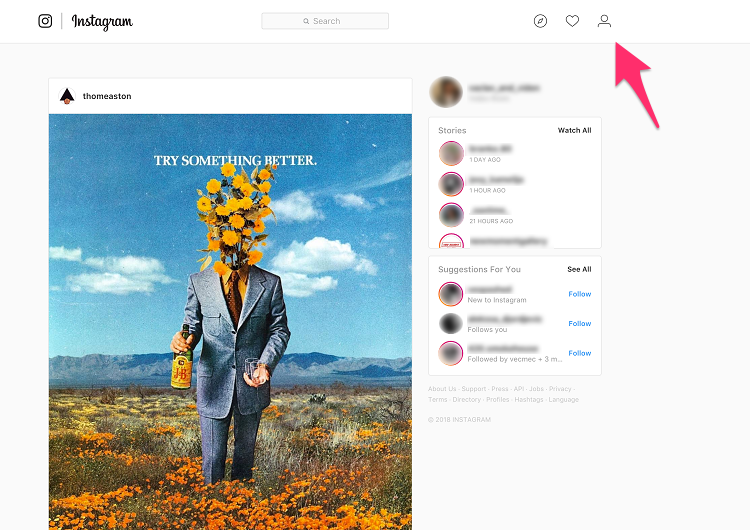The height and width of the screenshot is (530, 750).
Task: Click See All suggestions
Action: click(x=579, y=269)
